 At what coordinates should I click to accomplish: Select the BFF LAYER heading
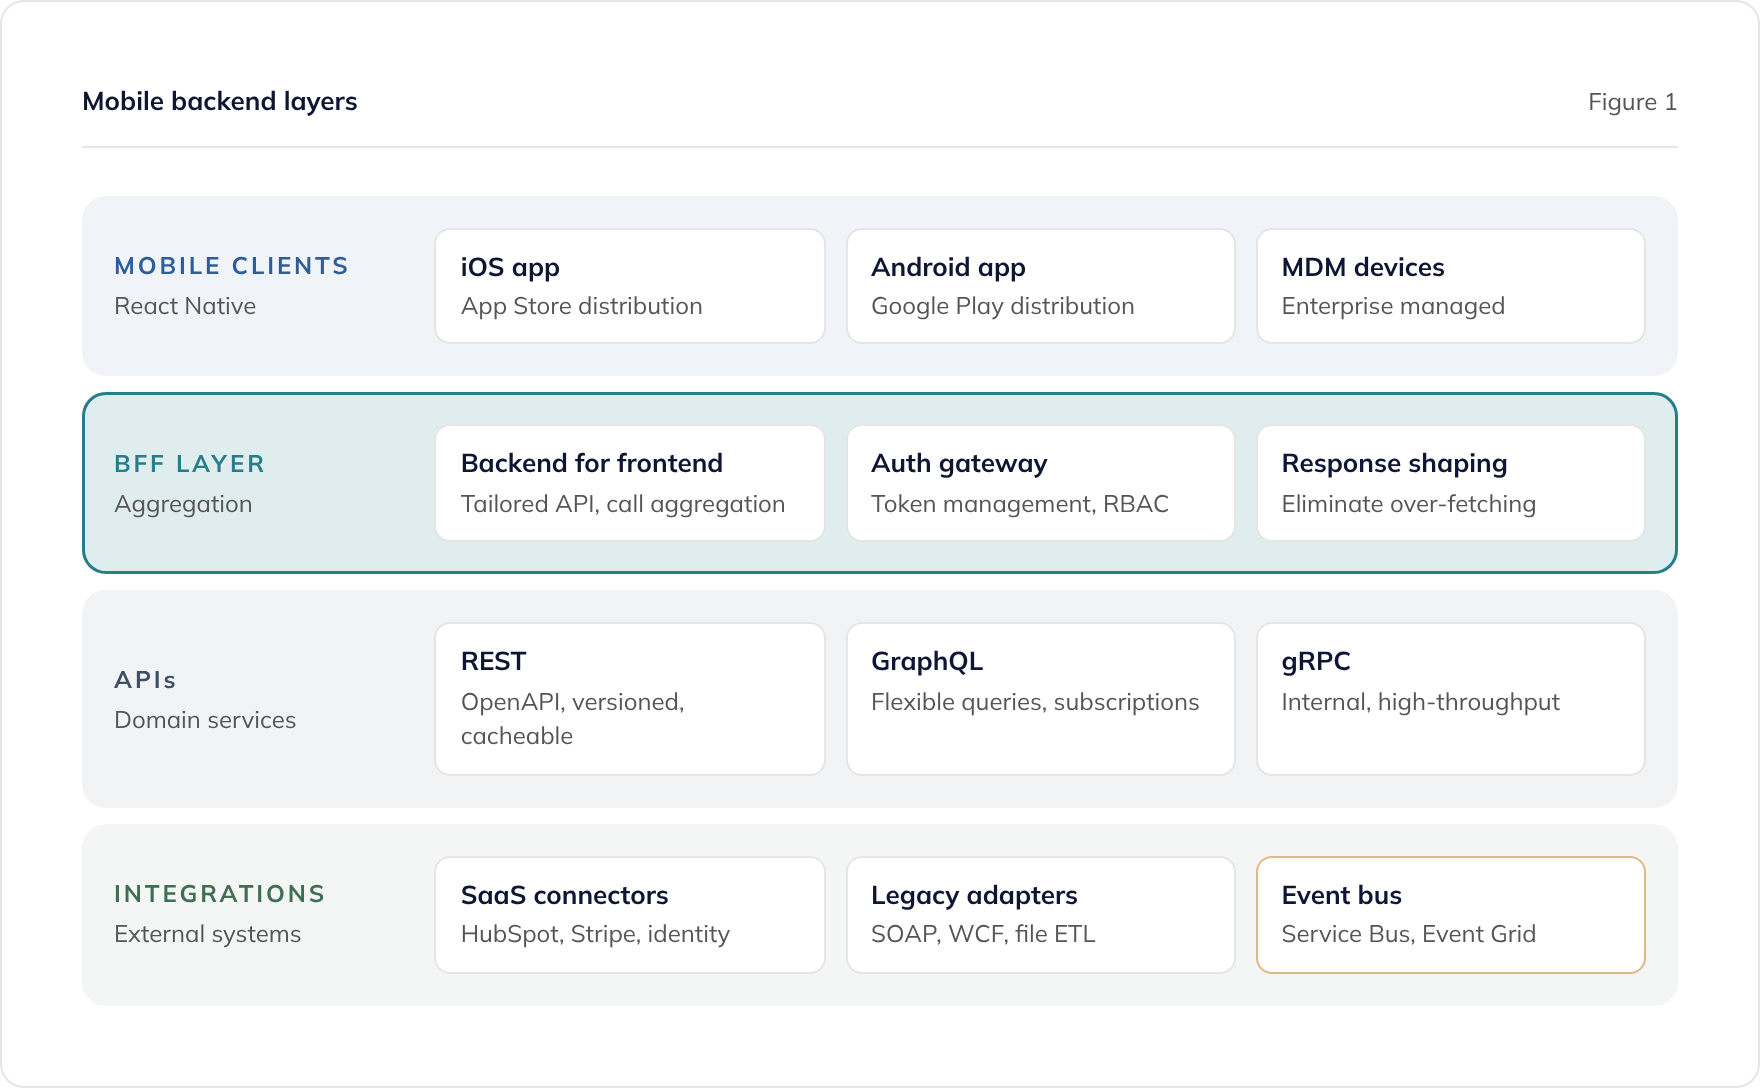(x=189, y=464)
